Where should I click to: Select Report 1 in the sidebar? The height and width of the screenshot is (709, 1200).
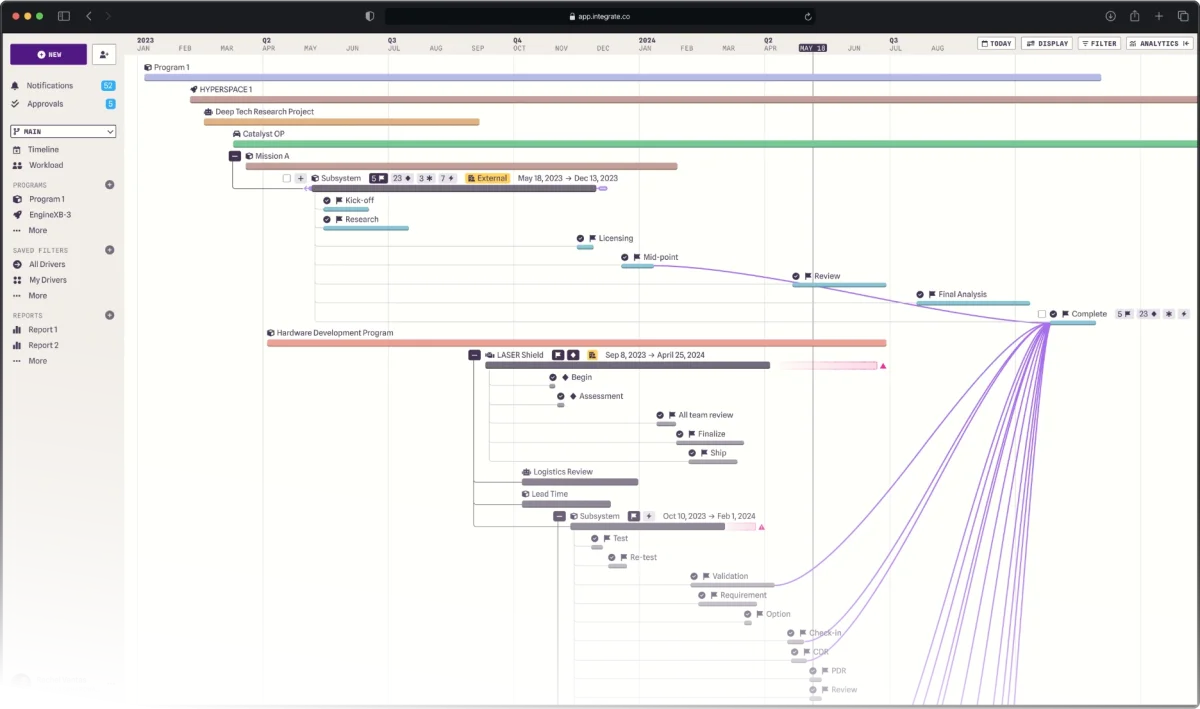[x=42, y=329]
